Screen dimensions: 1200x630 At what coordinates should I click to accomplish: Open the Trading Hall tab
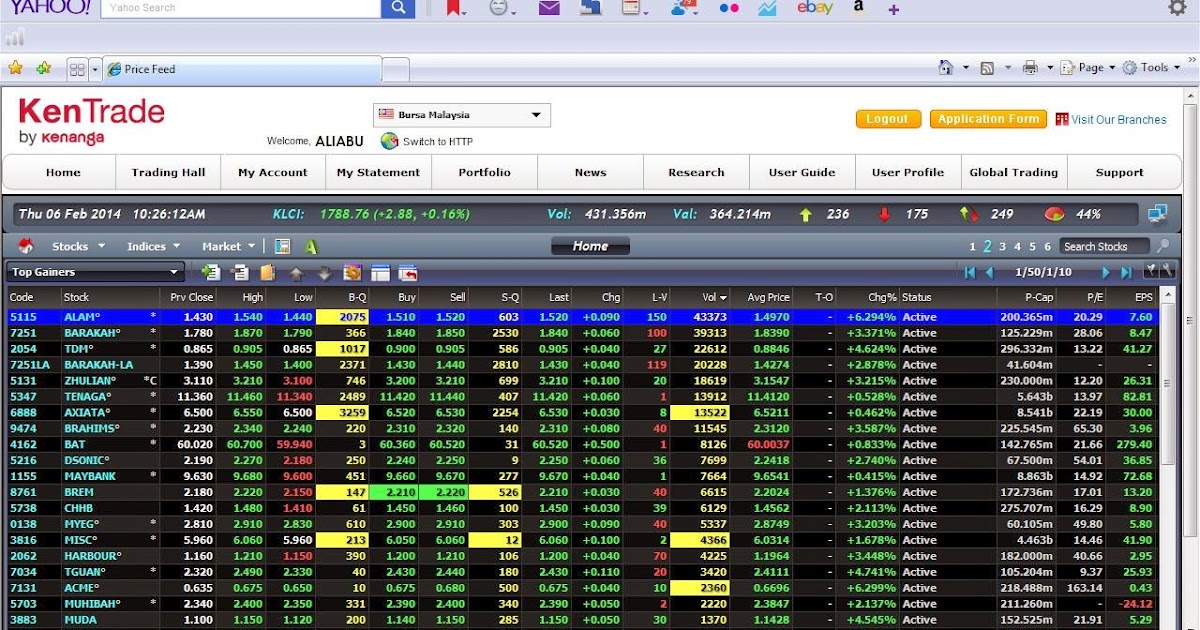tap(168, 172)
